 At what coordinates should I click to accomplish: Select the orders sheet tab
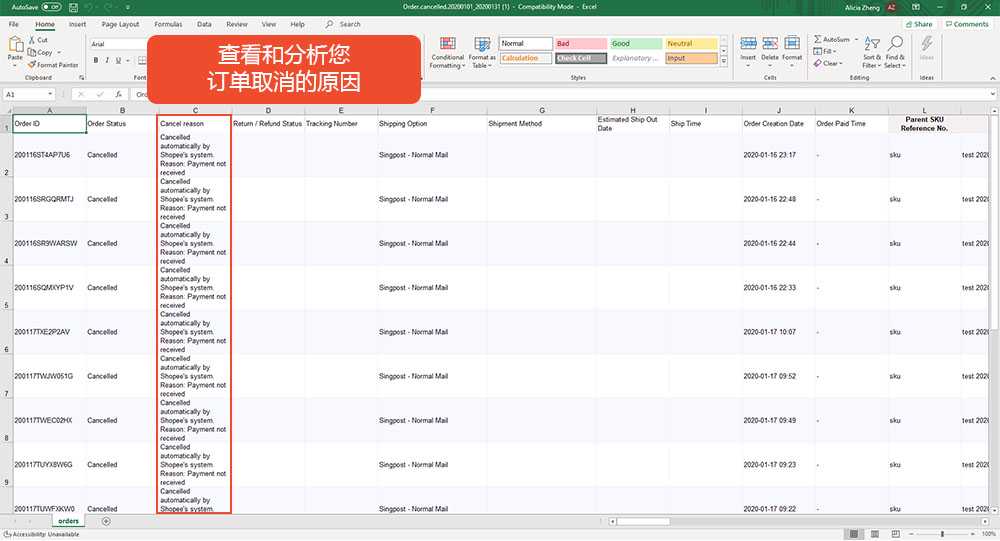(x=68, y=521)
